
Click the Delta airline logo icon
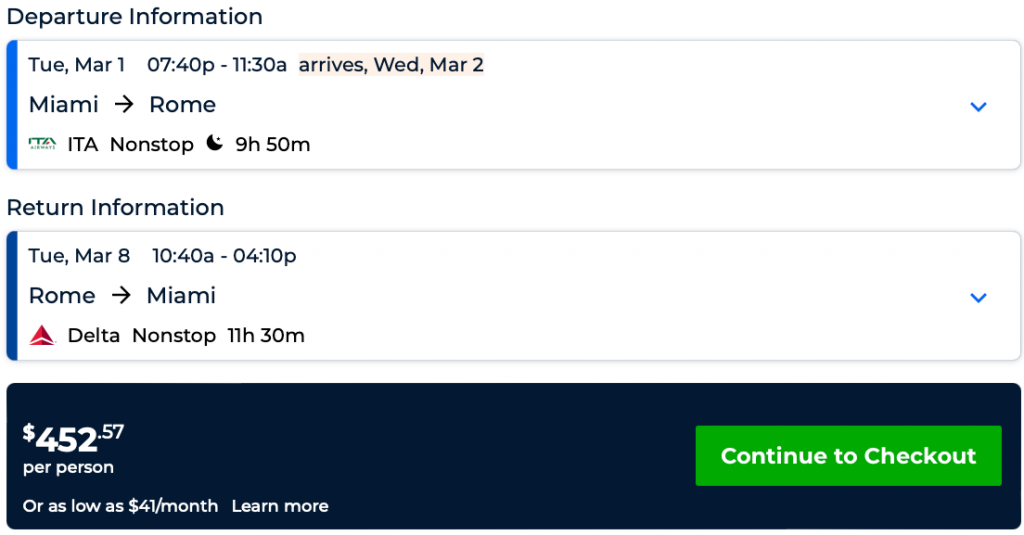(42, 336)
